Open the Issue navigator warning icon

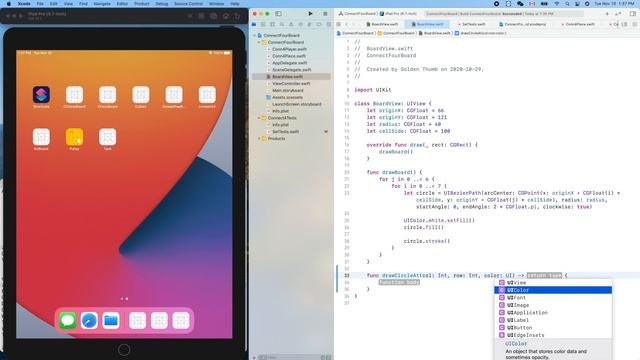pos(291,24)
